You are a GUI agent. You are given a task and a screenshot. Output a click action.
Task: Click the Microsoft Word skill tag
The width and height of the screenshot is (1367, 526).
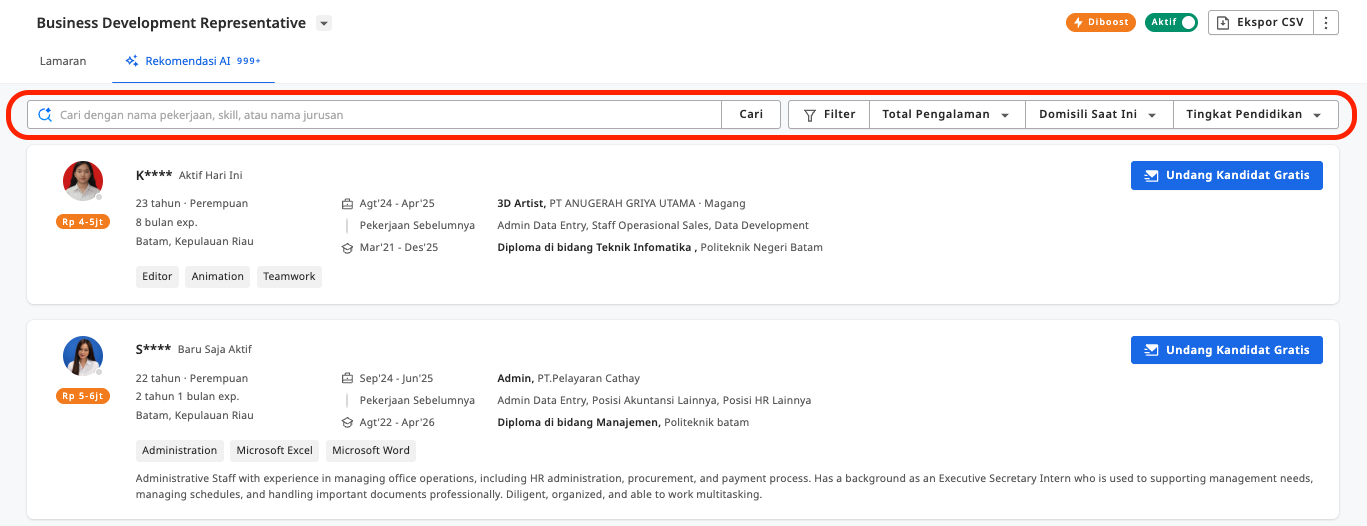tap(371, 451)
